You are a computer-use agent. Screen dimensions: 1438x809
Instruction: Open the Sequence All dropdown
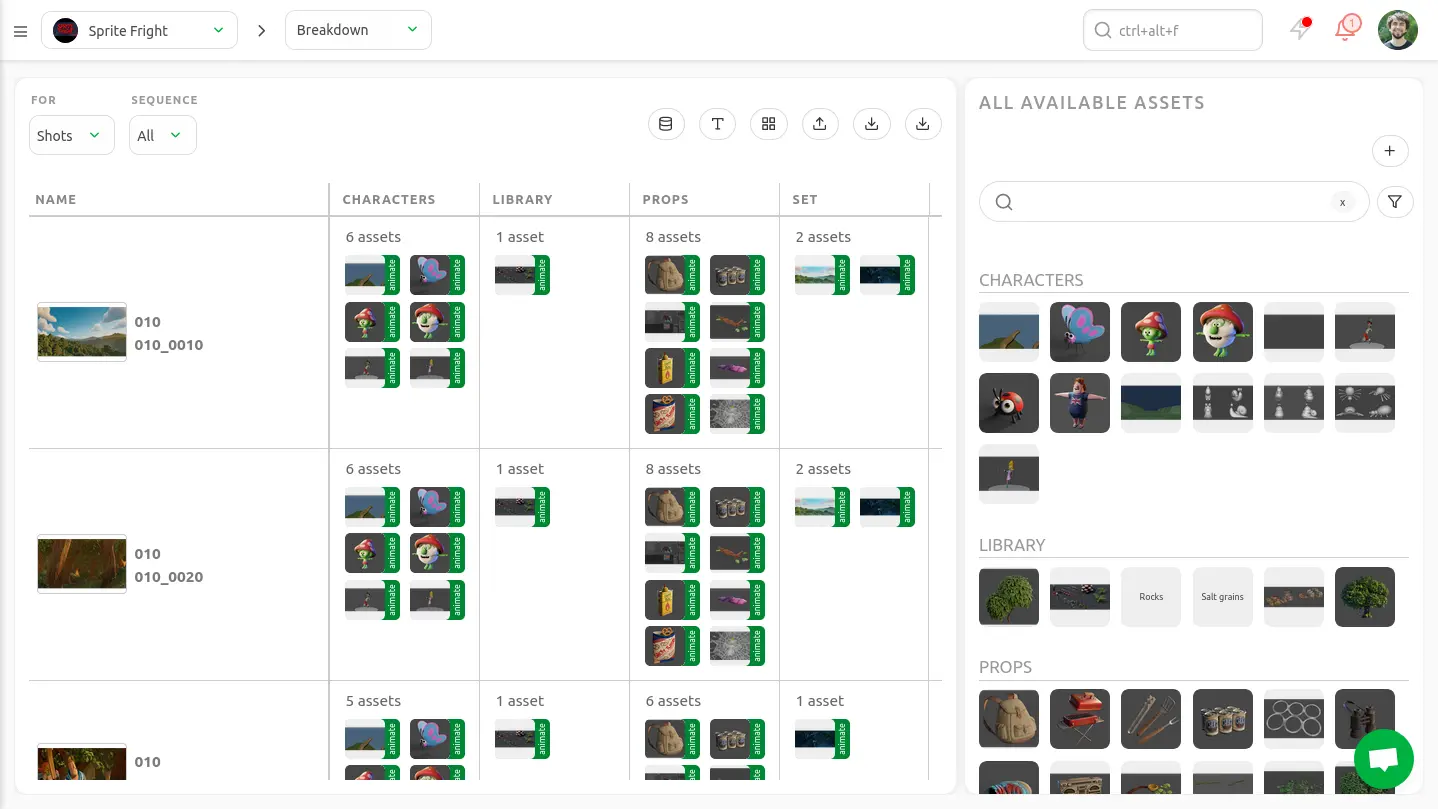[162, 135]
